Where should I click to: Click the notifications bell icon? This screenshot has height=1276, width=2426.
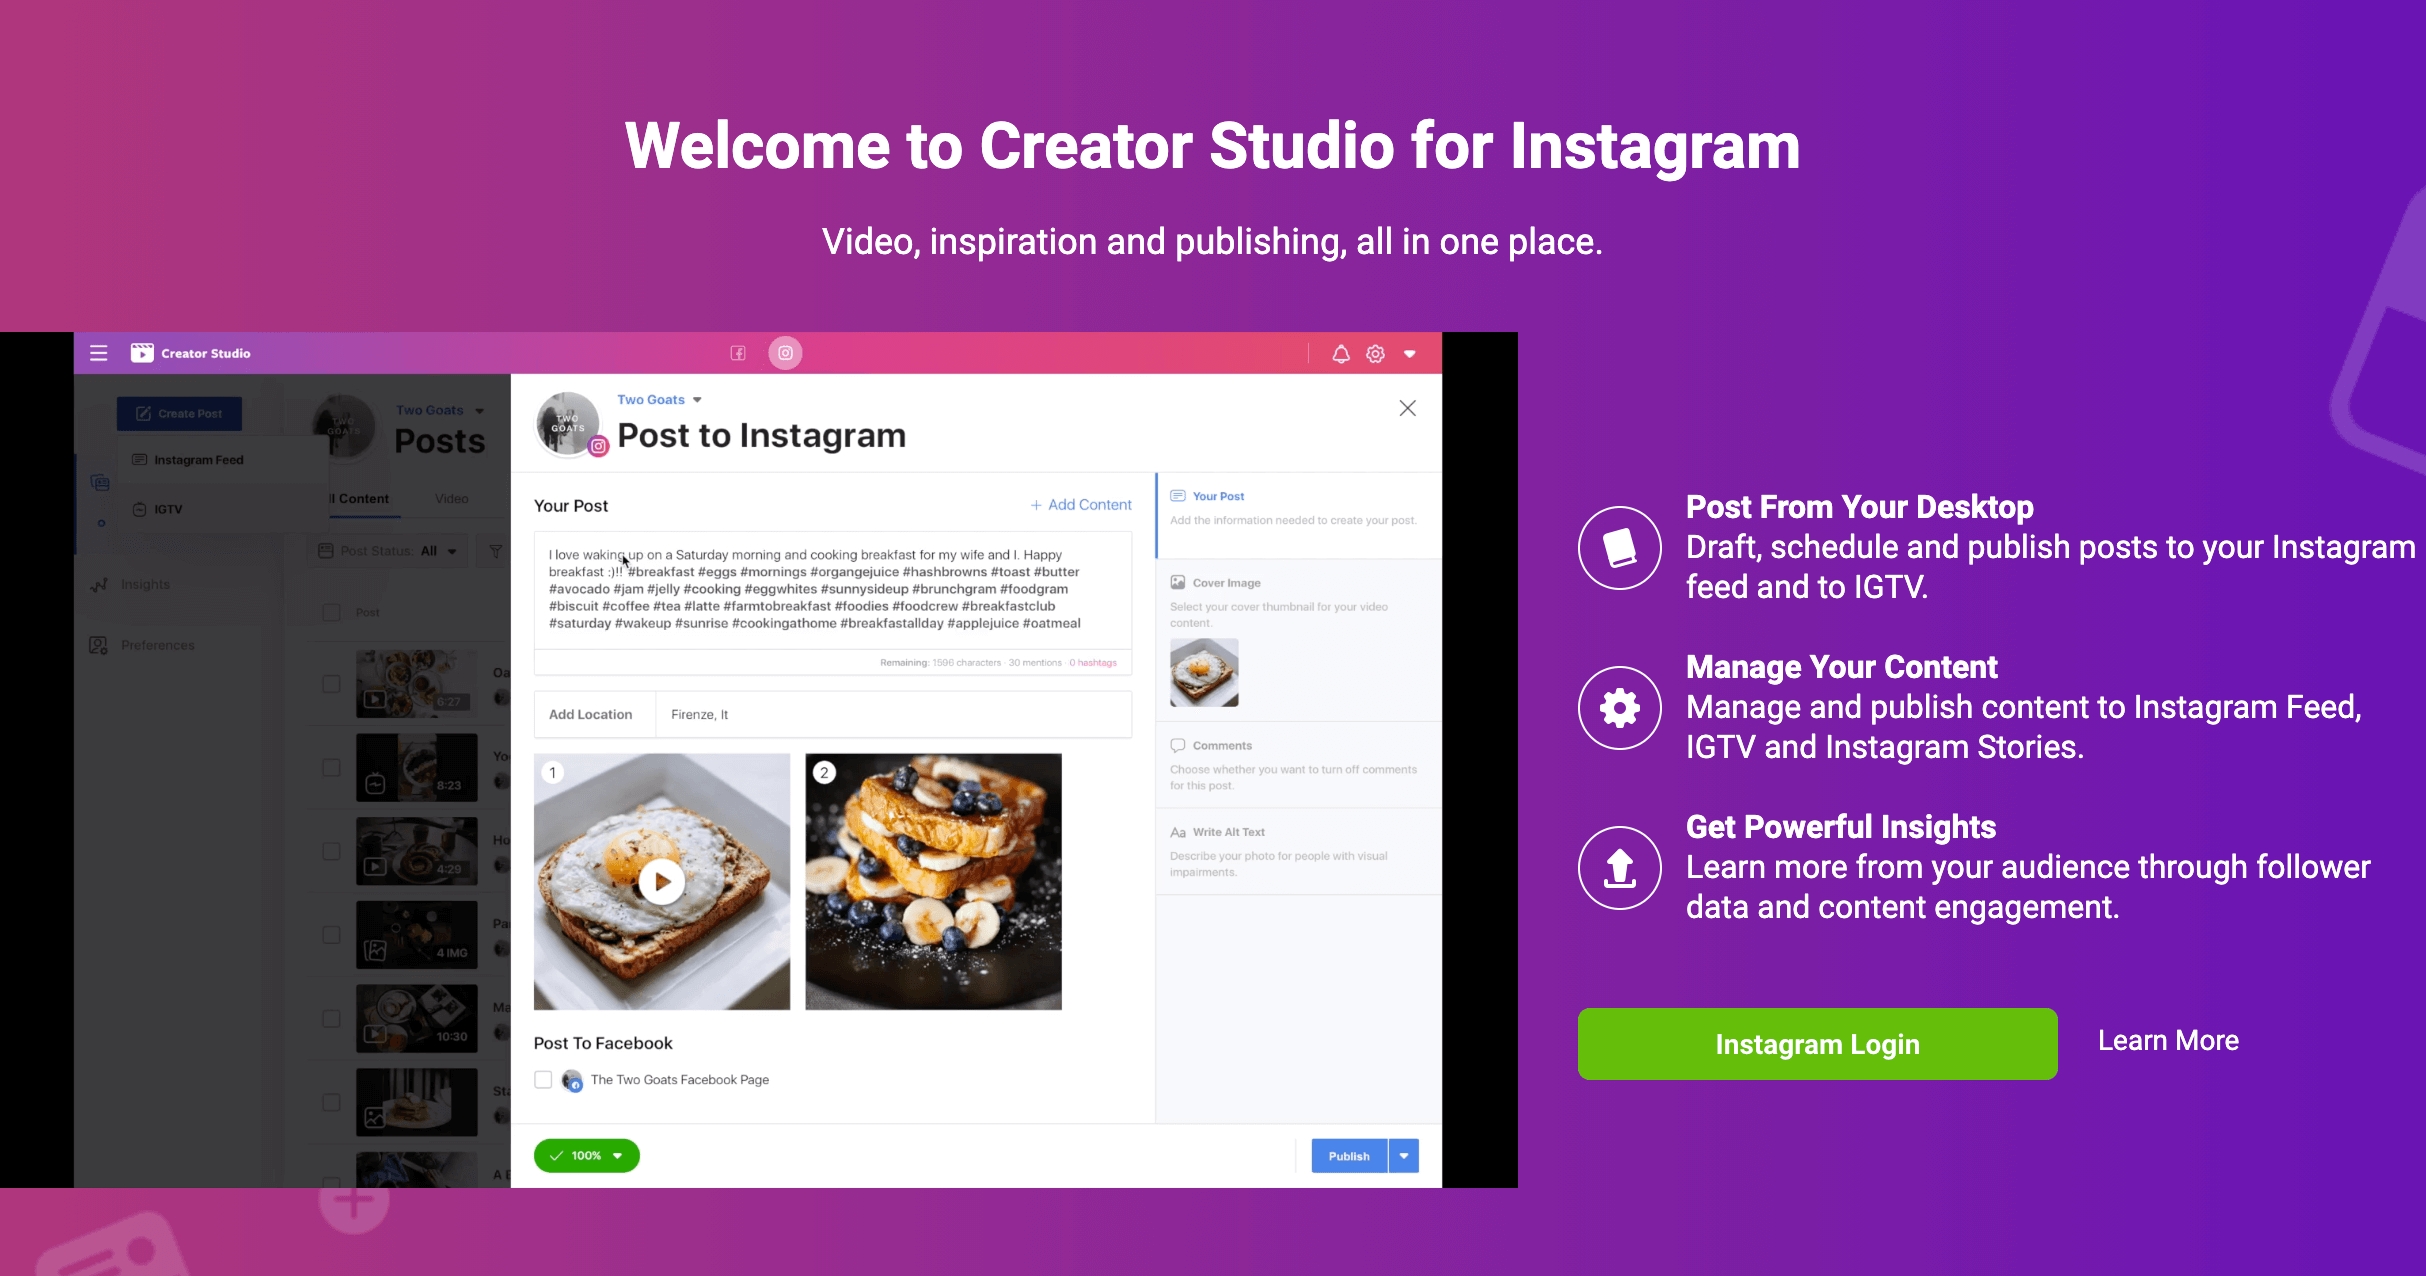(x=1337, y=353)
